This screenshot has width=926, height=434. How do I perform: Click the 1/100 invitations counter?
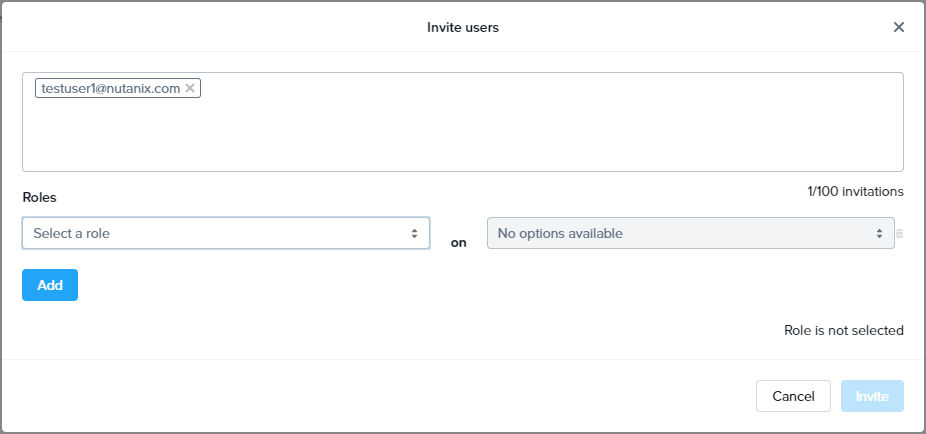pyautogui.click(x=855, y=191)
